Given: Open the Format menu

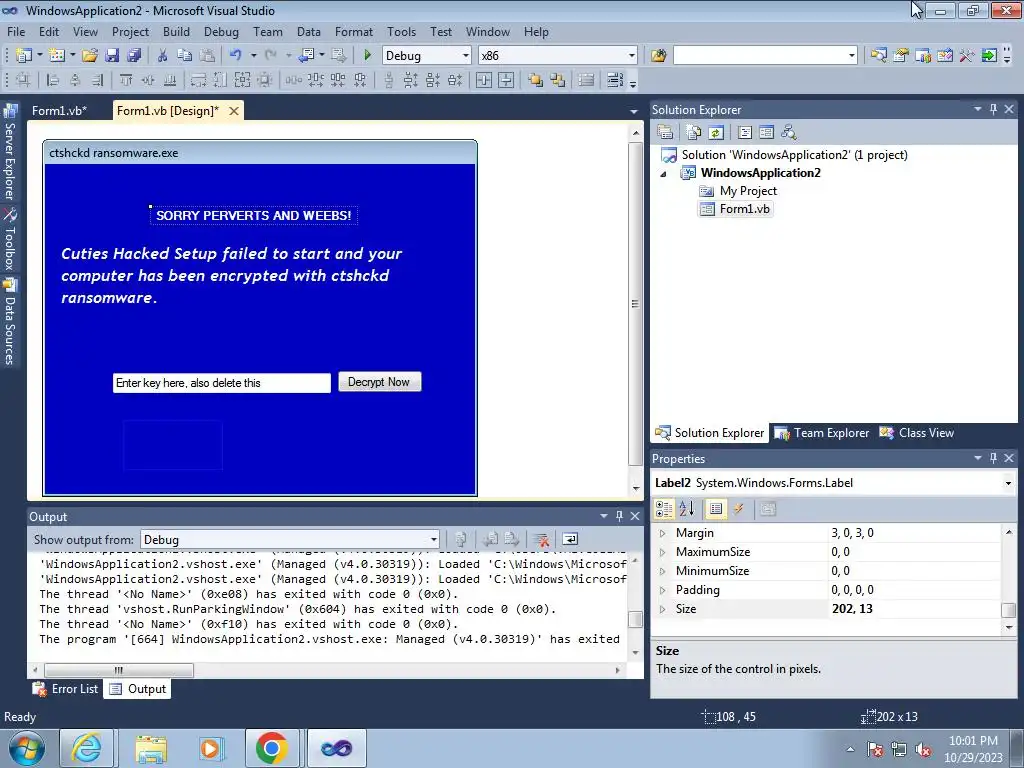Looking at the screenshot, I should pos(354,31).
